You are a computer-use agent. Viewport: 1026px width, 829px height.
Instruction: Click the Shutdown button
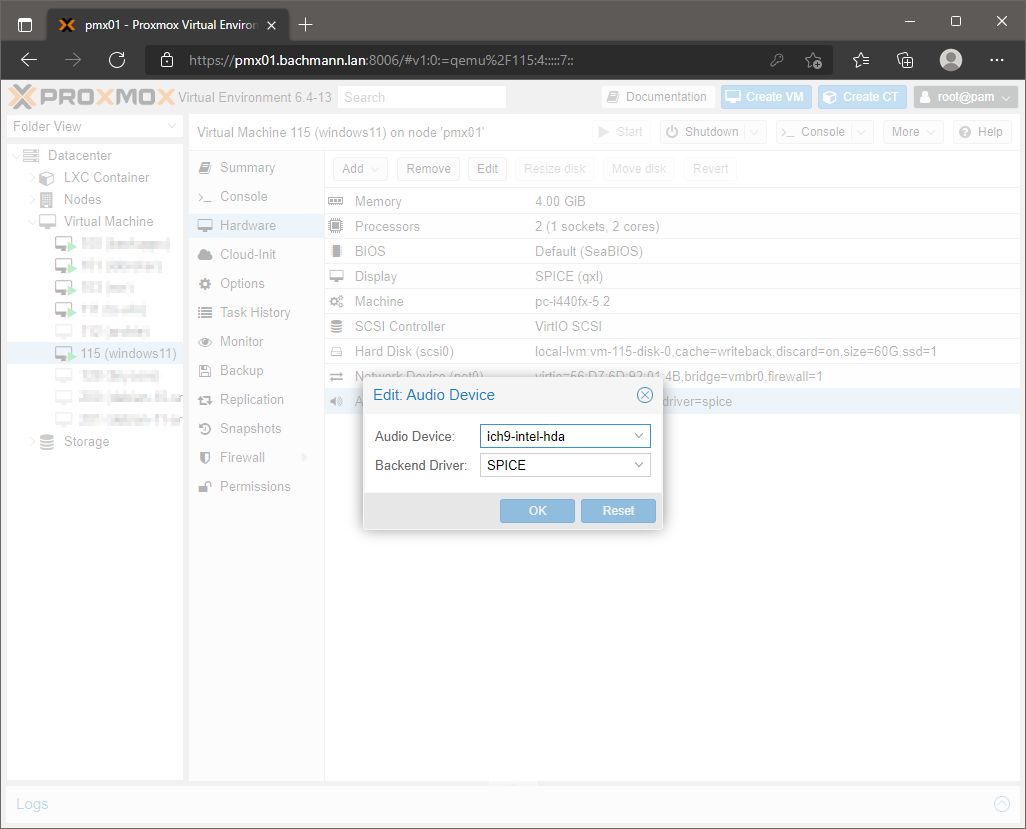tap(703, 132)
